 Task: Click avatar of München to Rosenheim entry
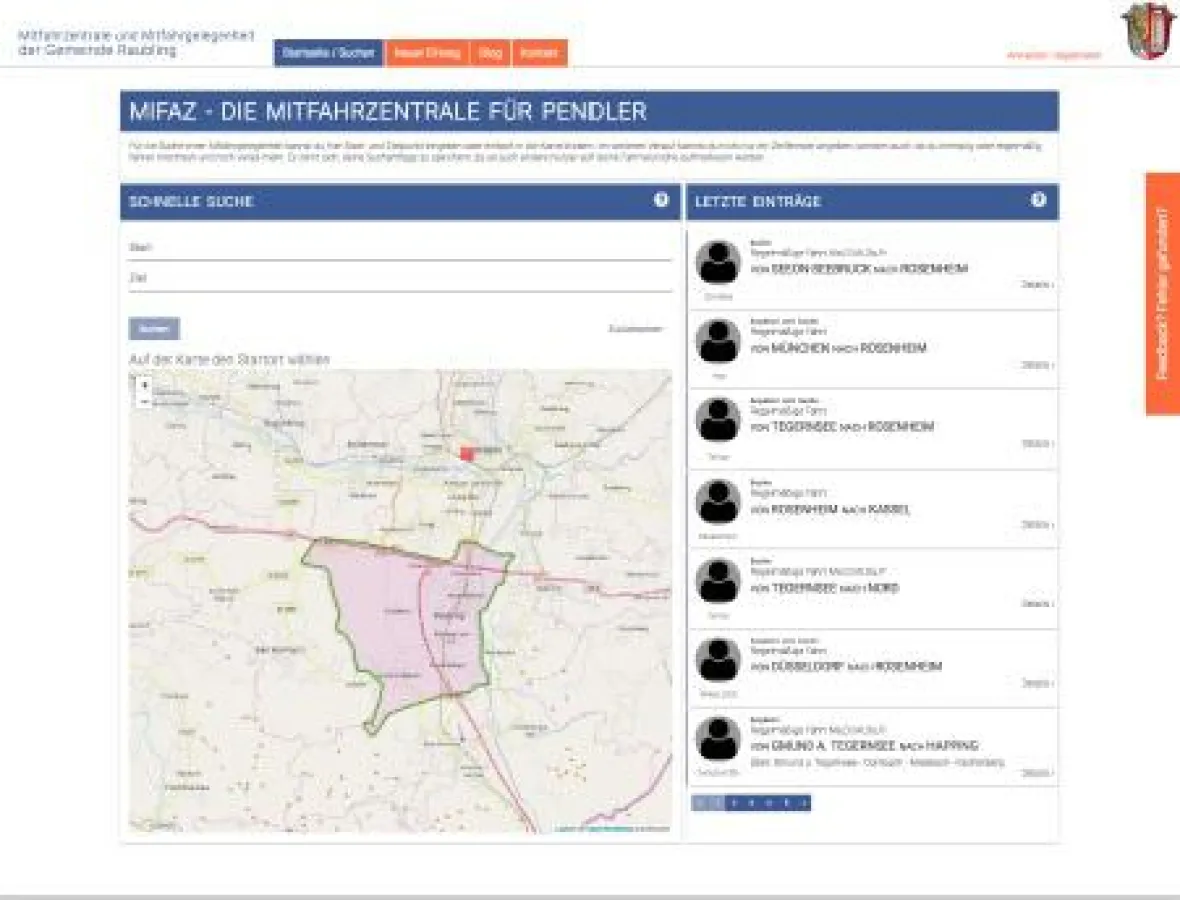(x=718, y=341)
